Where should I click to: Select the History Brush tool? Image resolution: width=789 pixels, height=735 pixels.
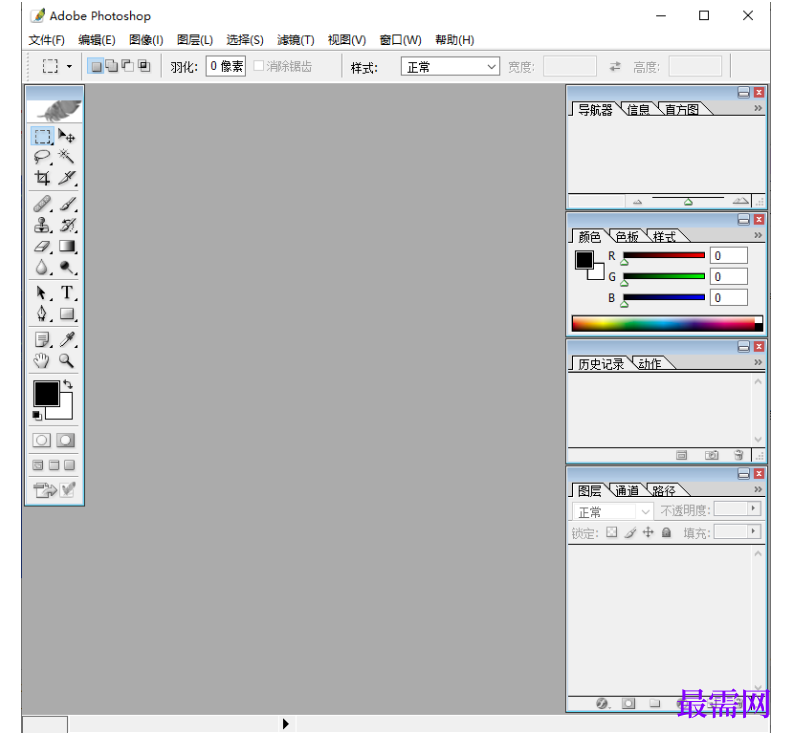pos(66,225)
